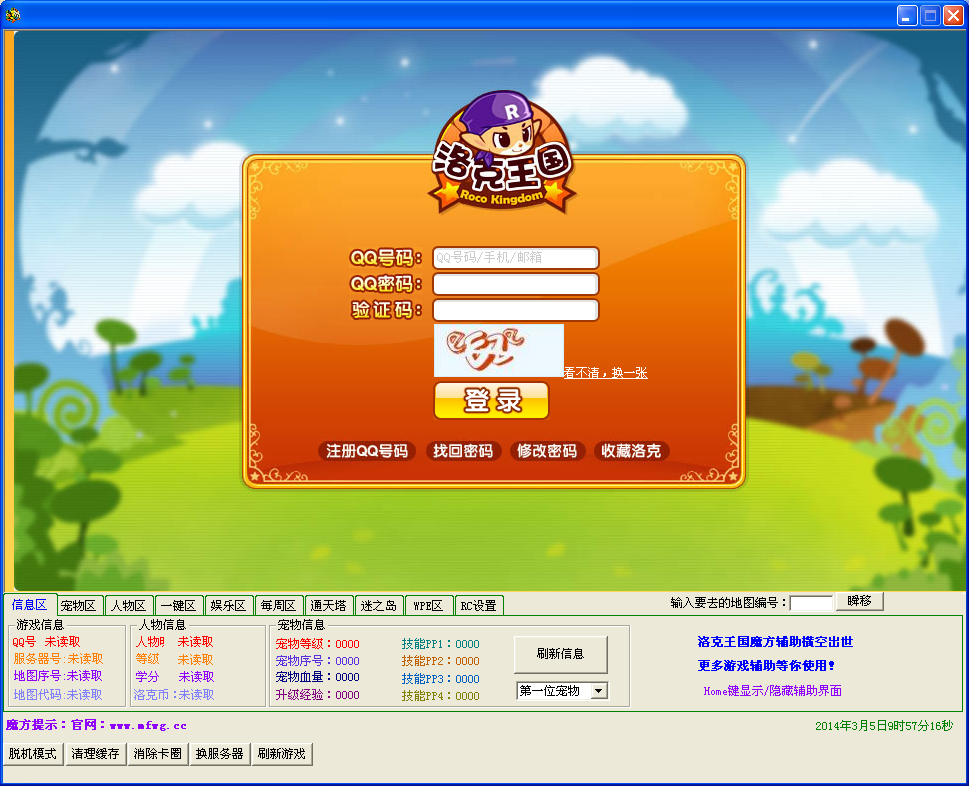
Task: Switch to the 每周区 tab
Action: (x=278, y=606)
